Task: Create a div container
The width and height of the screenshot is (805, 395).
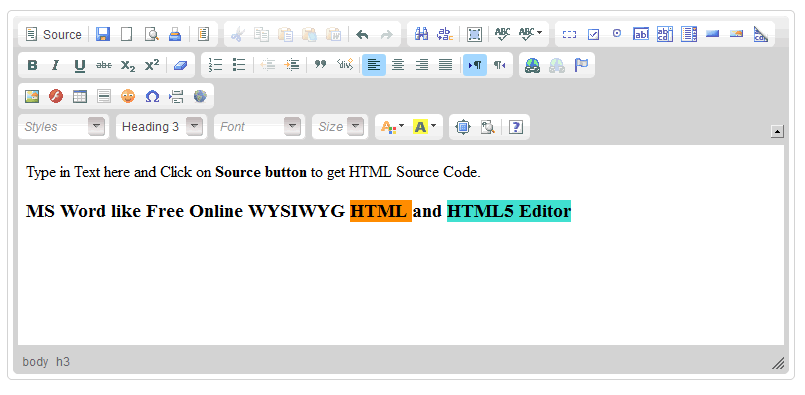Action: (344, 65)
